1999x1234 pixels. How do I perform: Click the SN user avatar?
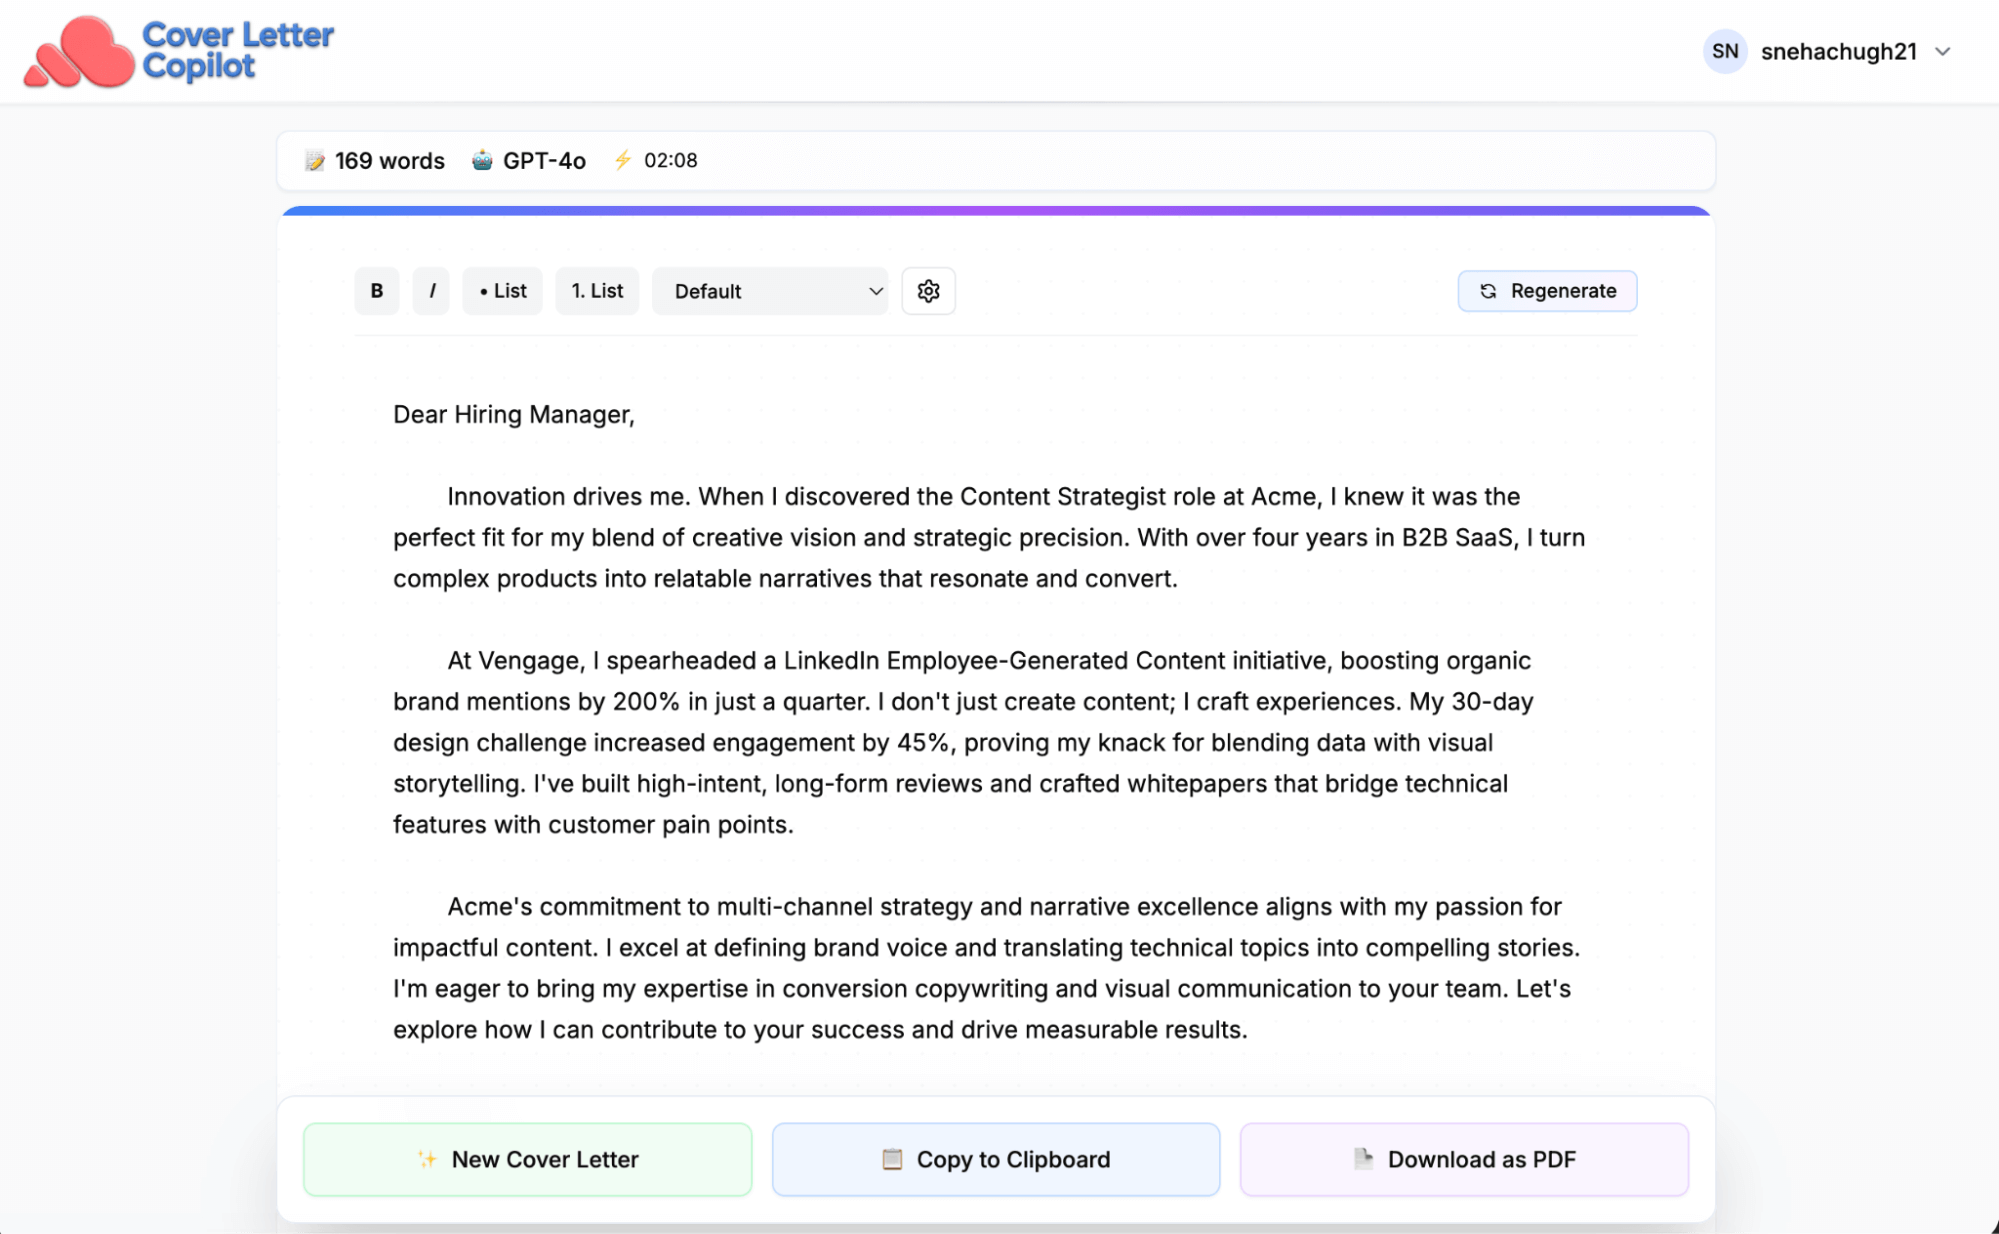pyautogui.click(x=1724, y=51)
